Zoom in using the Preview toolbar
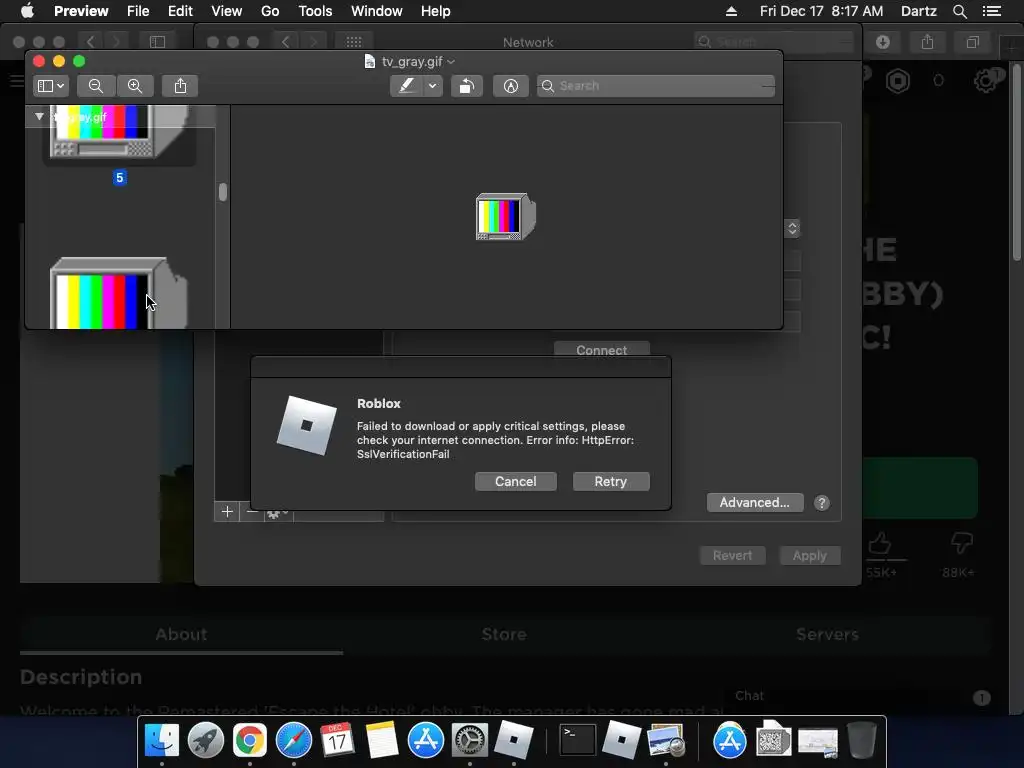 135,86
